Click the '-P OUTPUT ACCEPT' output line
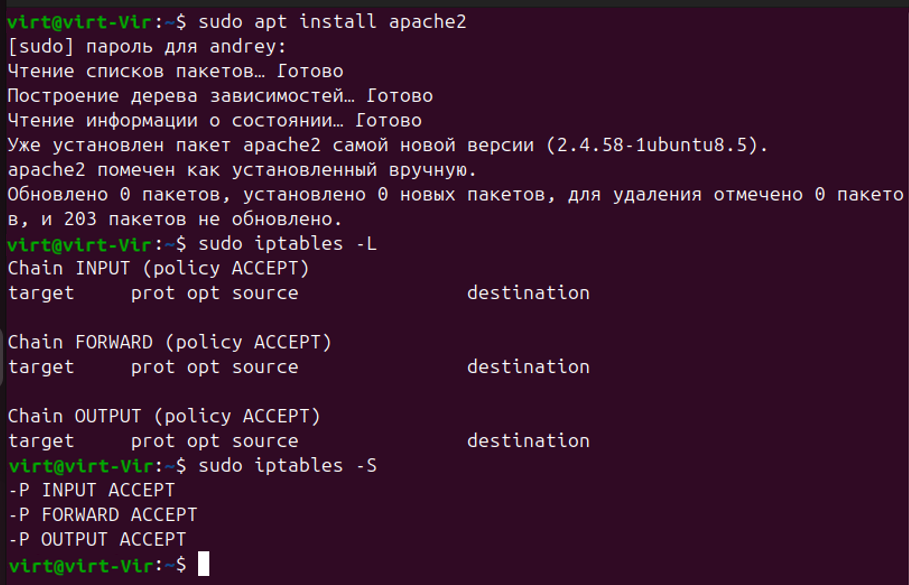909x585 pixels. [97, 540]
